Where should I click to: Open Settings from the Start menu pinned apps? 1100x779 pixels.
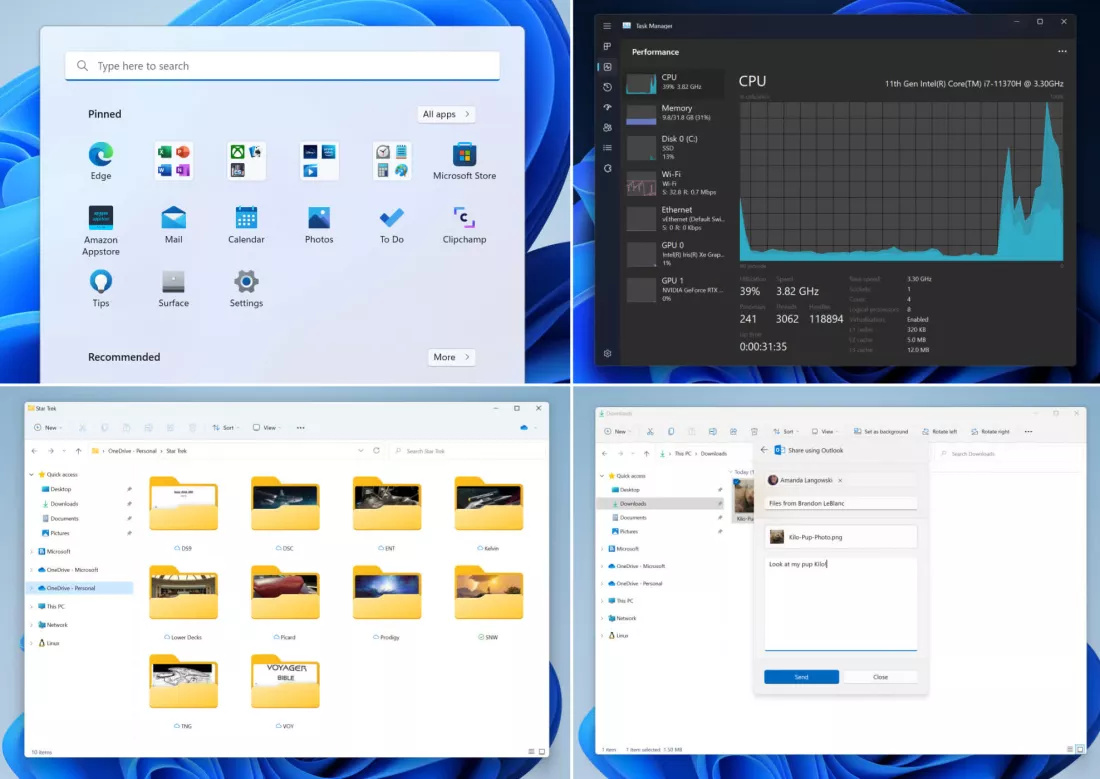[x=246, y=288]
